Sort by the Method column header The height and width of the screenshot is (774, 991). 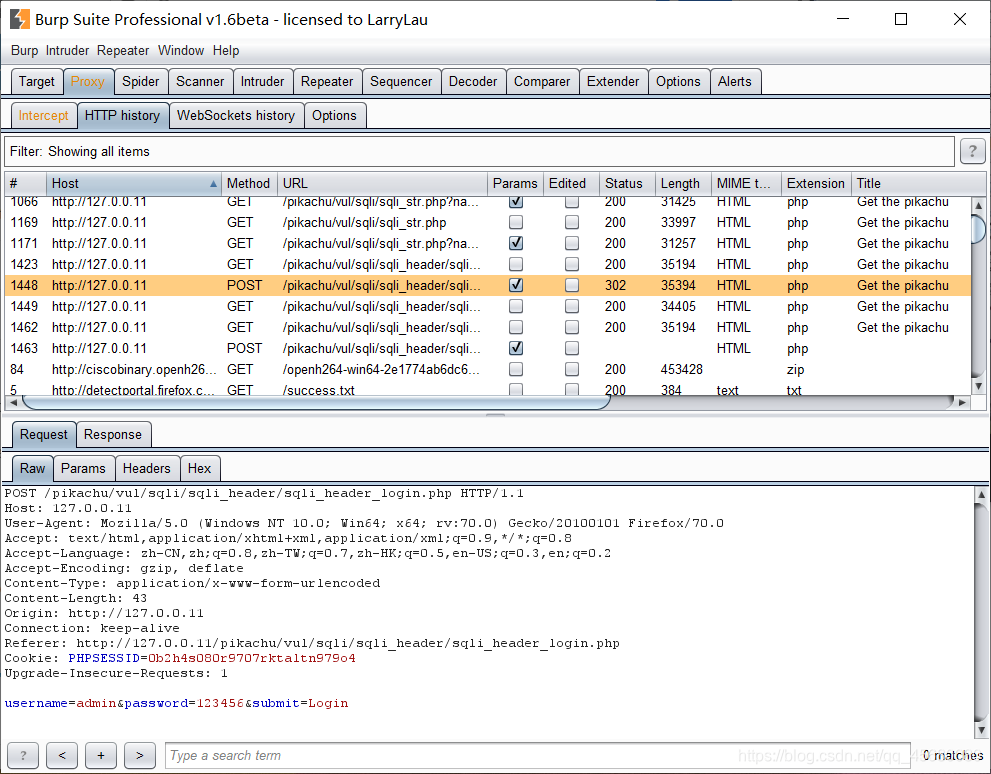coord(248,183)
